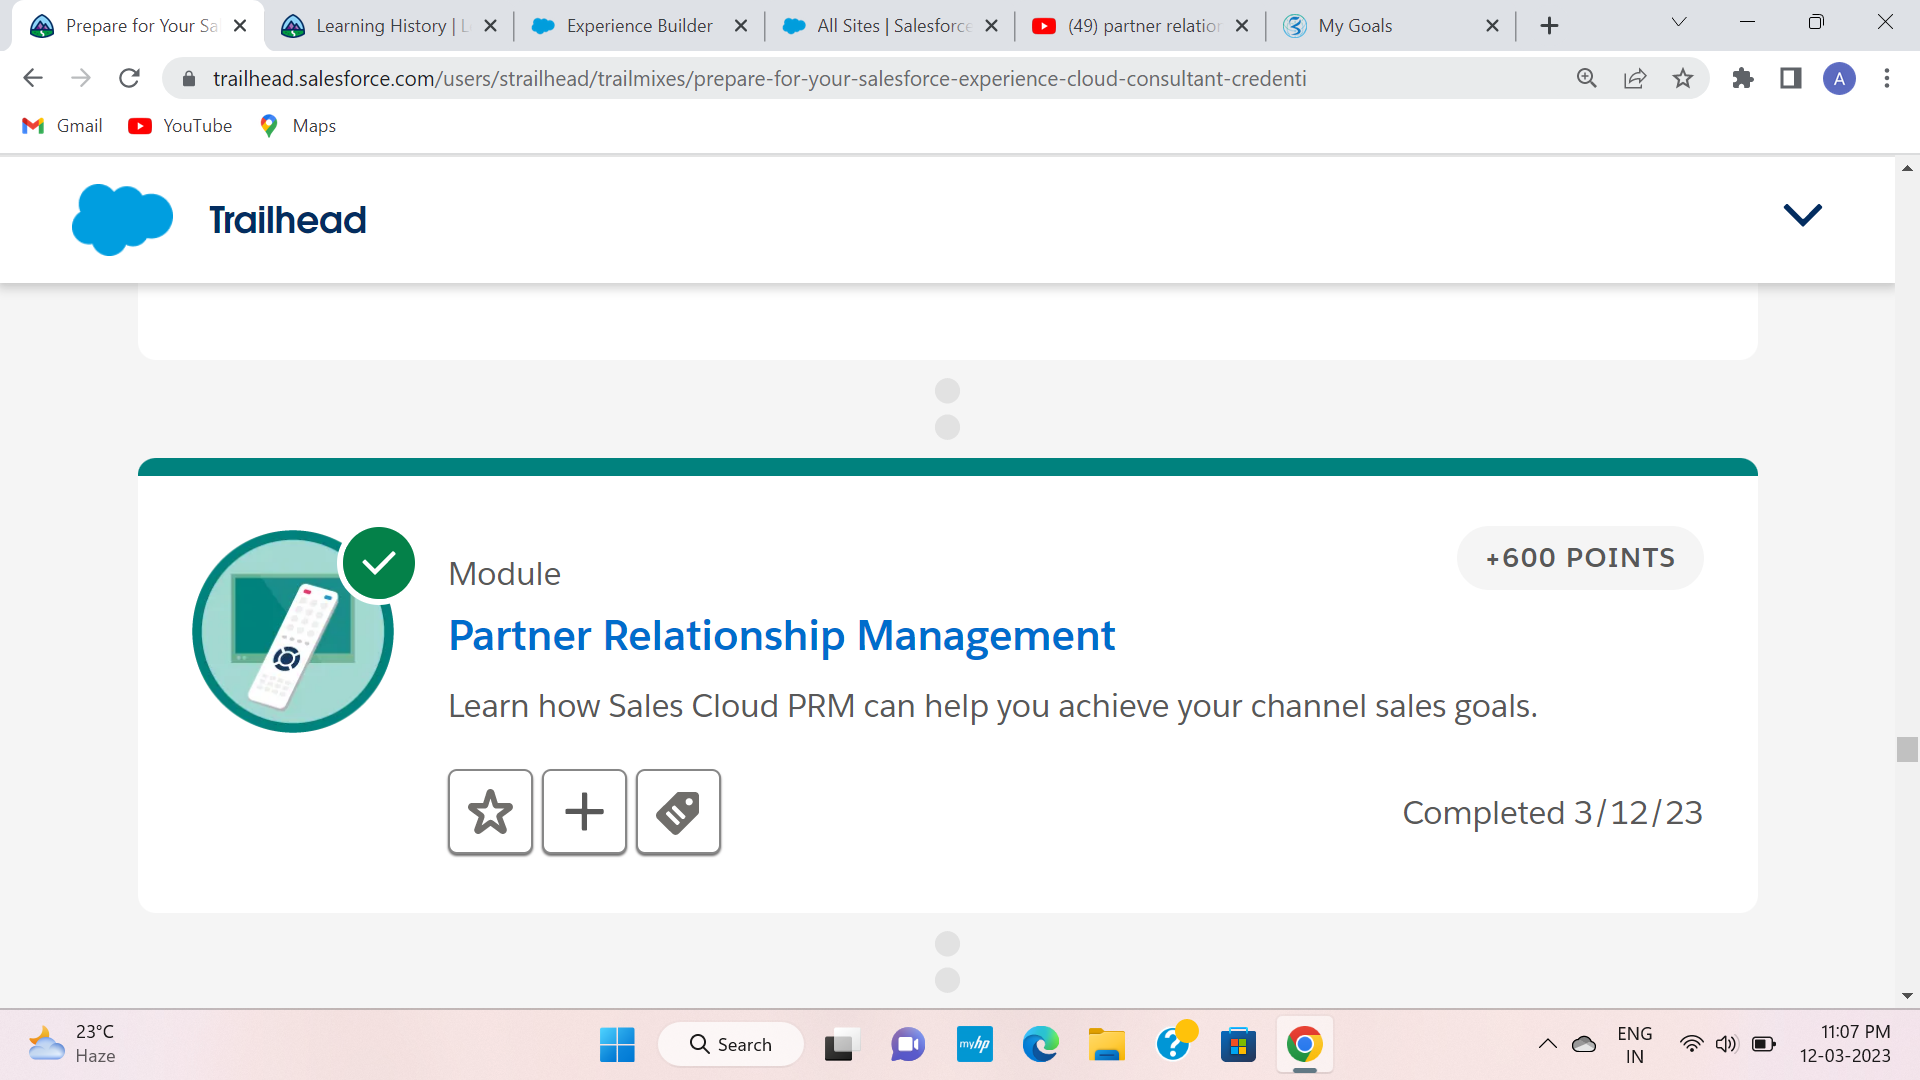Open the Chrome three-dot menu
The image size is (1920, 1080).
pyautogui.click(x=1887, y=78)
